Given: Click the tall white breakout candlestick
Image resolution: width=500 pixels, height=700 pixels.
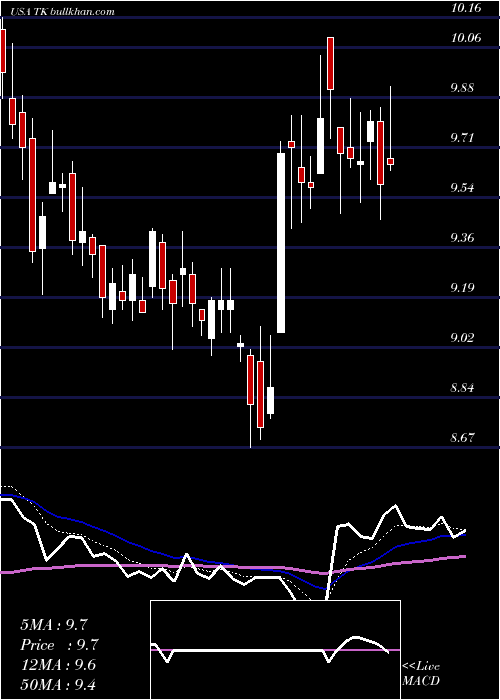Looking at the screenshot, I should click(x=281, y=243).
